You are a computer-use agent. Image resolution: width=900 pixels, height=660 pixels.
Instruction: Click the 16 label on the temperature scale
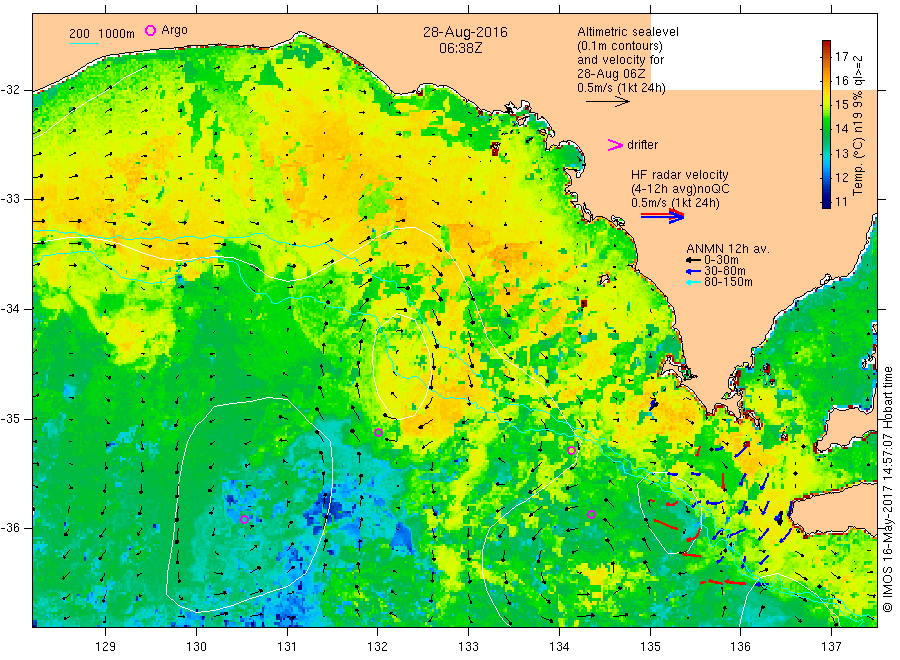[x=841, y=80]
